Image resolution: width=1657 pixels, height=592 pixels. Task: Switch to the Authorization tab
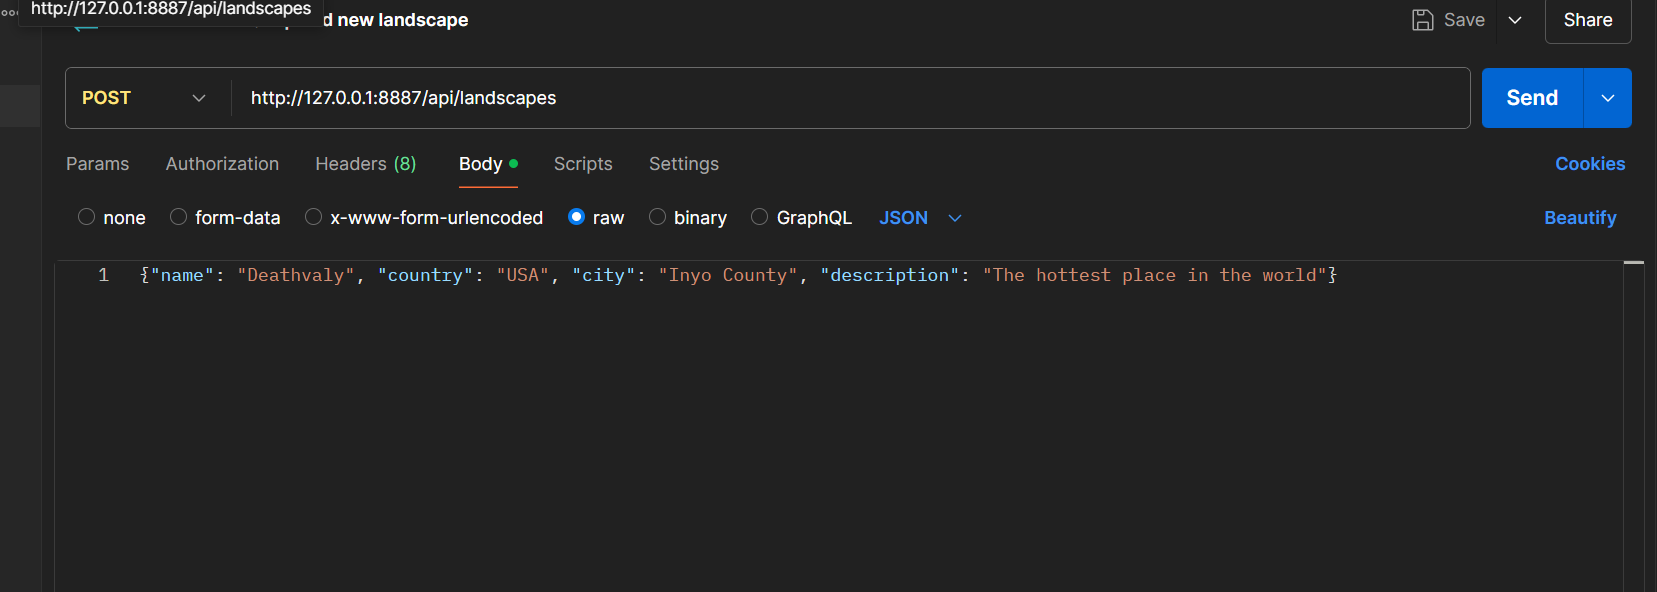pos(222,164)
